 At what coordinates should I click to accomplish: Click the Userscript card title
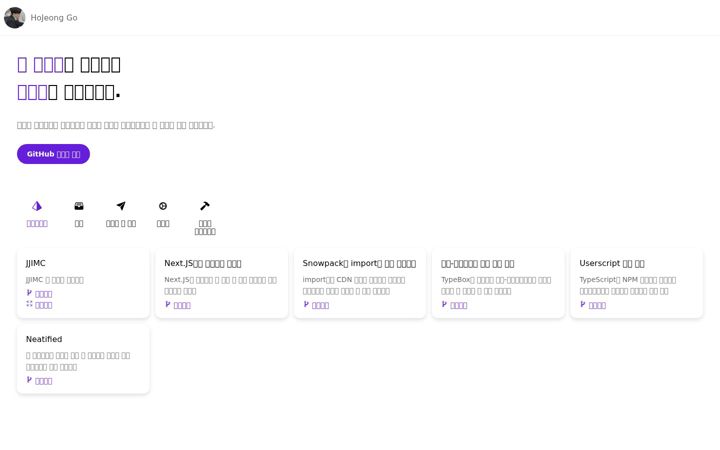click(x=612, y=263)
